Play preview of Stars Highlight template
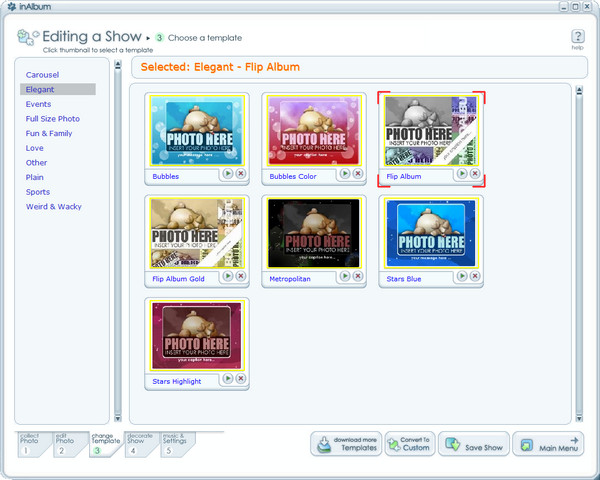The height and width of the screenshot is (480, 600). point(227,378)
